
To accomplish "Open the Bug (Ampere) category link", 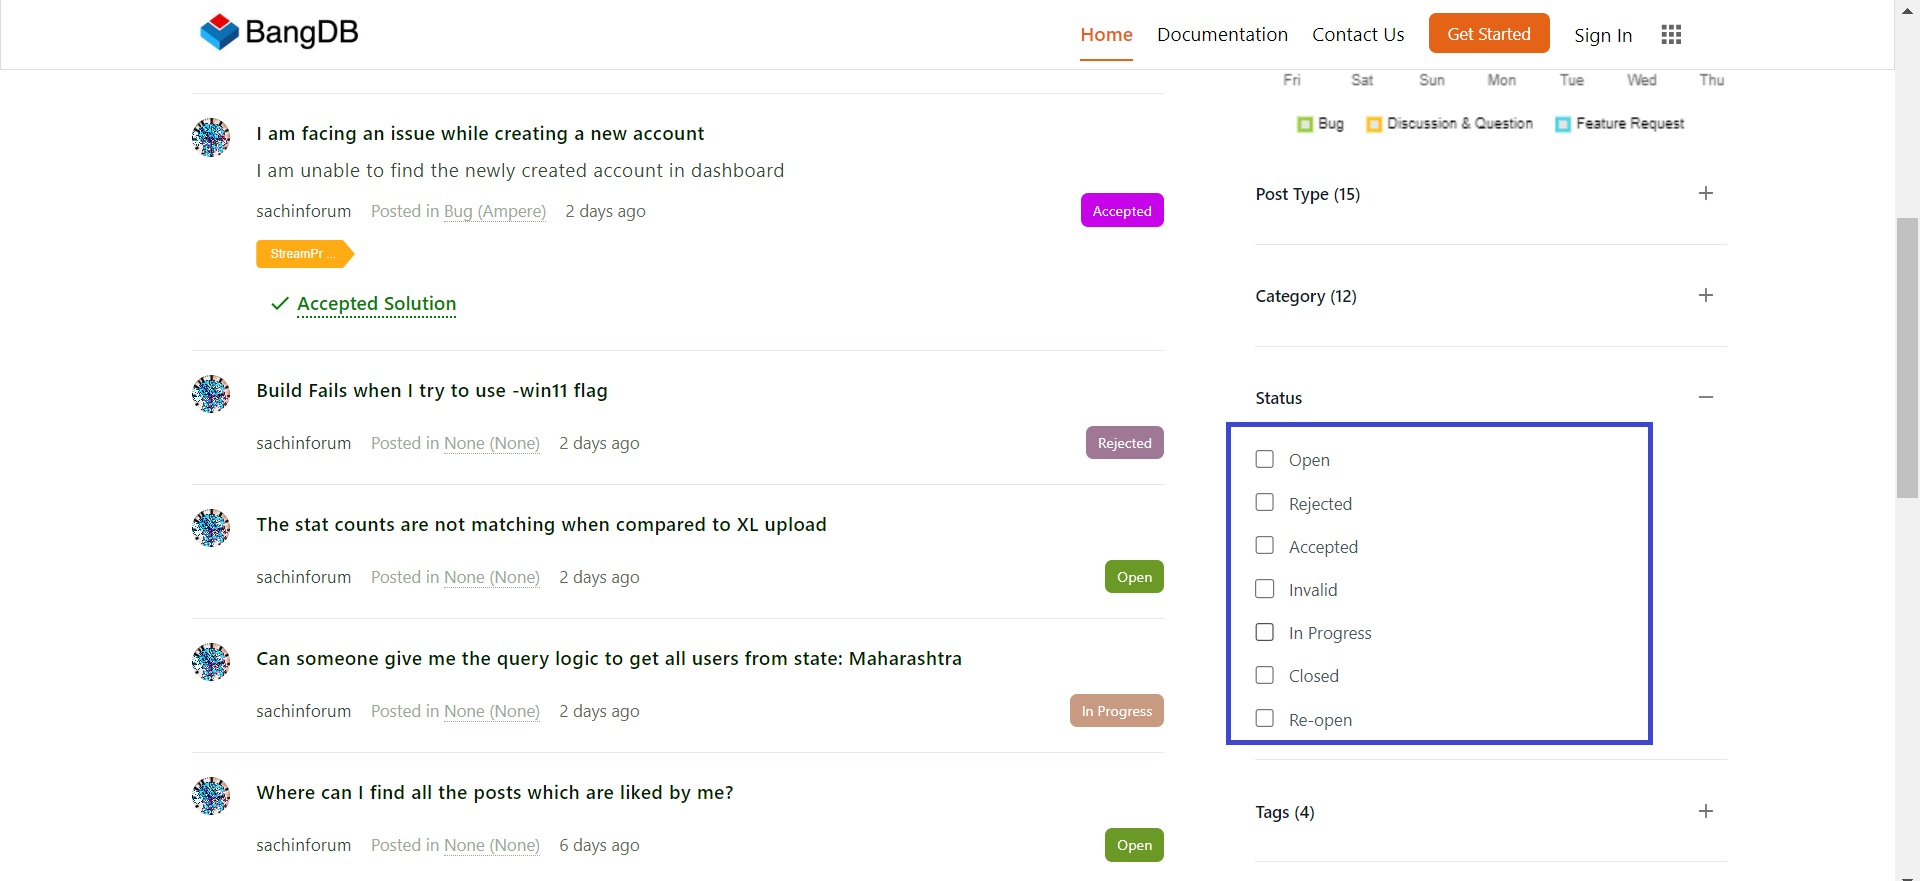I will pos(495,211).
